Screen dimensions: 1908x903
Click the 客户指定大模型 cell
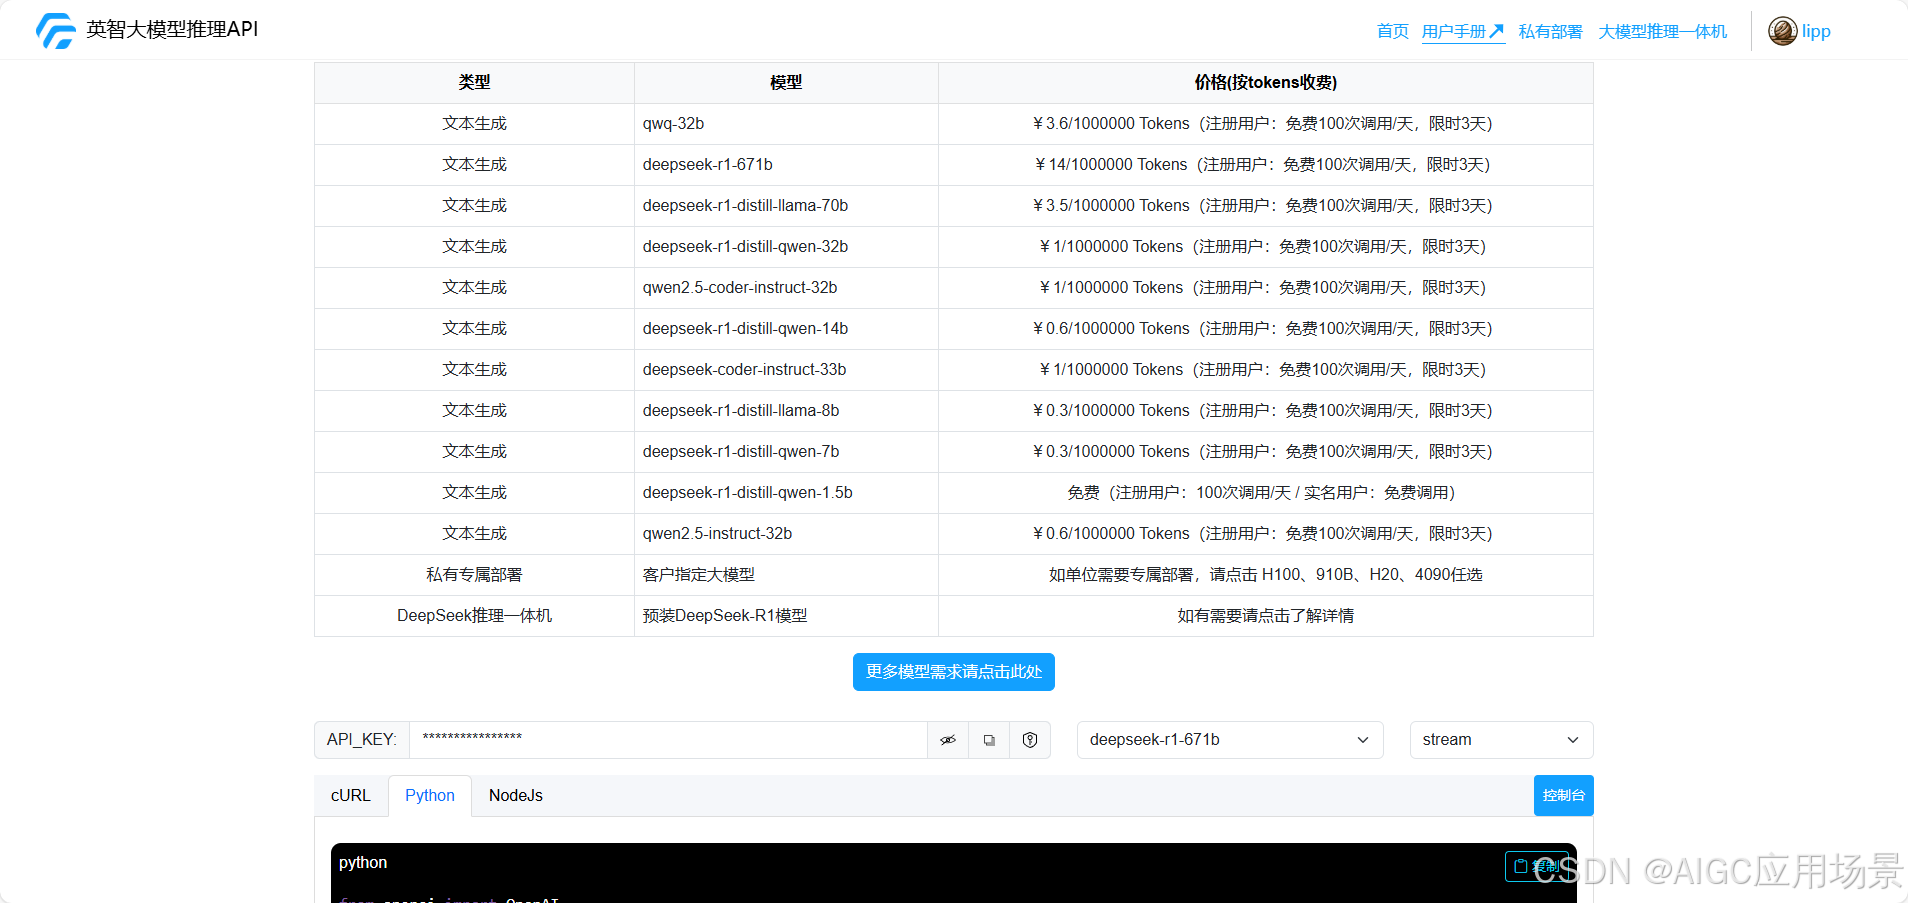click(786, 575)
